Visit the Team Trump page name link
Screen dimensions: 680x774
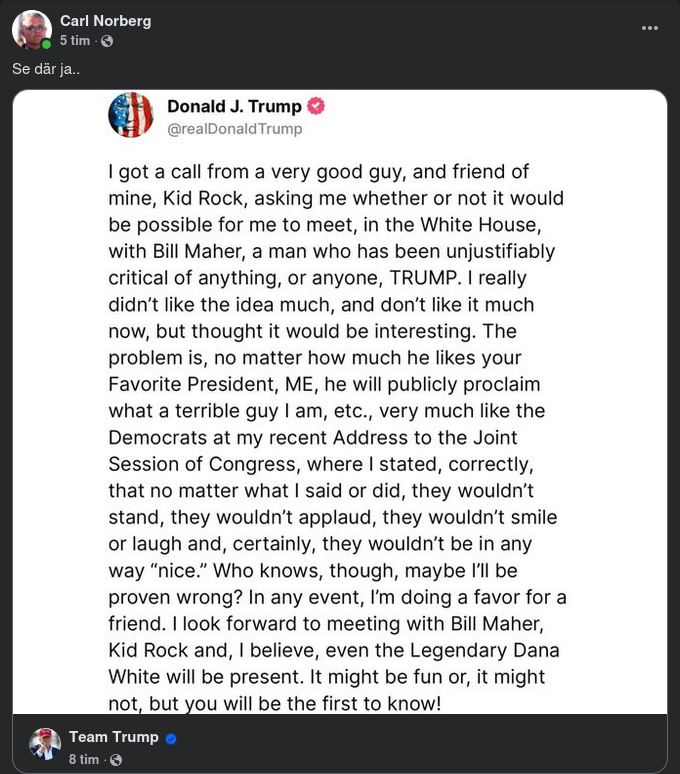click(113, 737)
